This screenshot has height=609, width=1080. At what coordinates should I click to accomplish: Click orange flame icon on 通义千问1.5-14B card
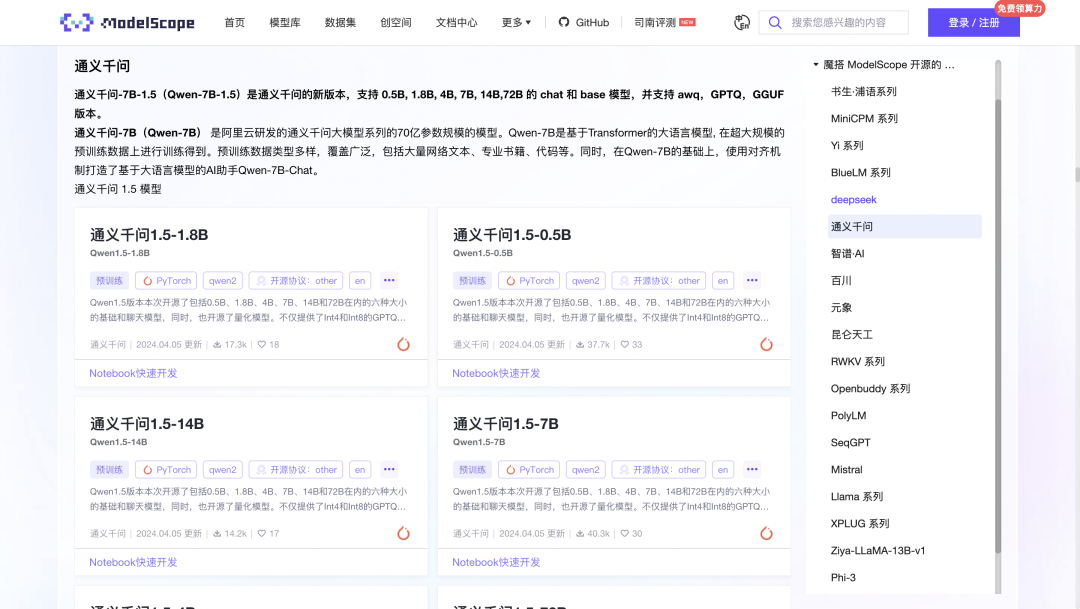coord(404,533)
